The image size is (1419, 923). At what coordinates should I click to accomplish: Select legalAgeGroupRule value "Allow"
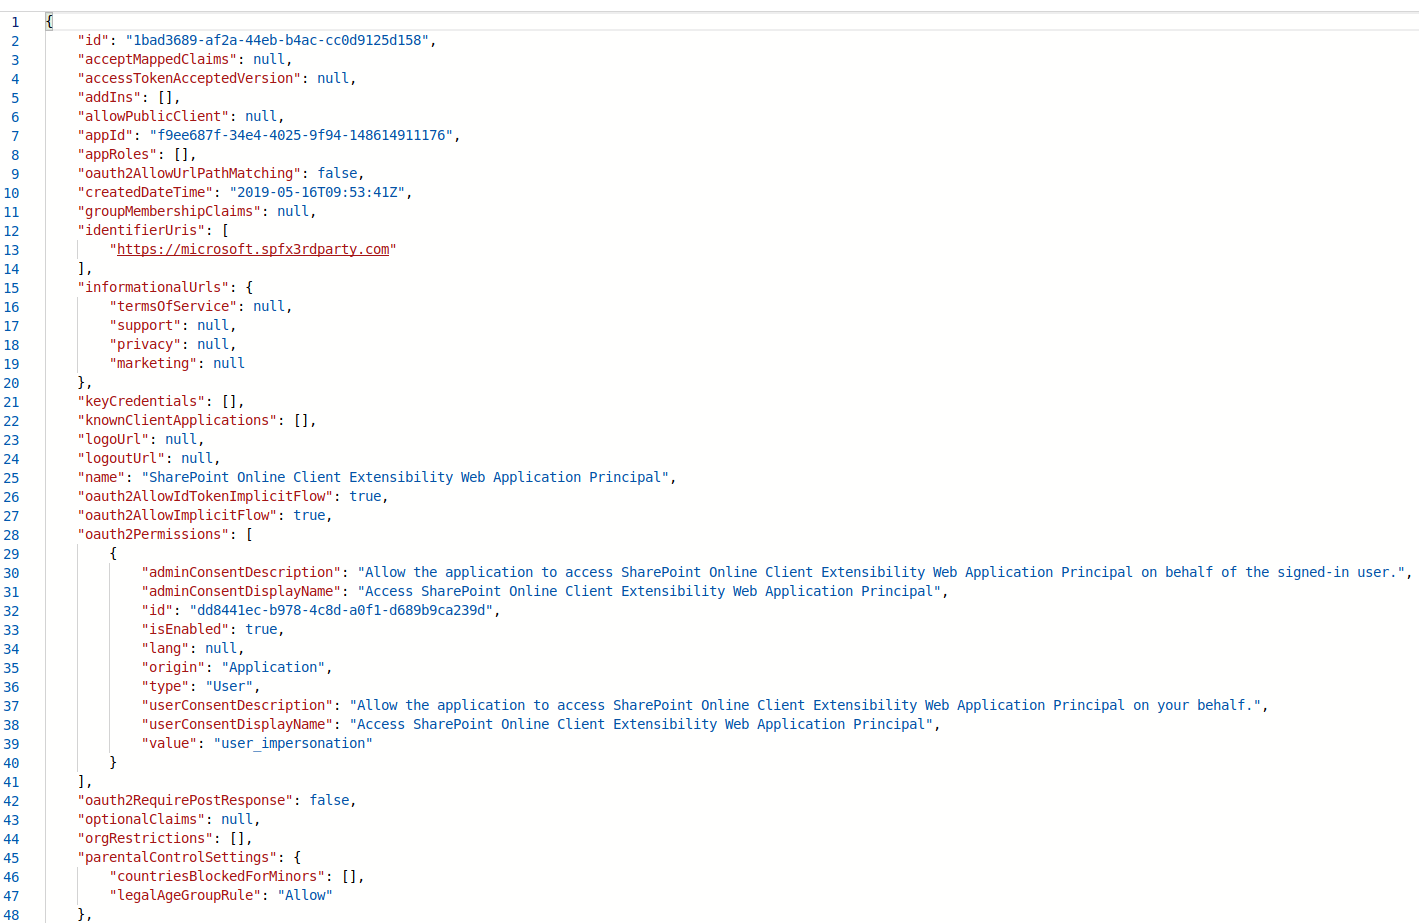point(305,895)
